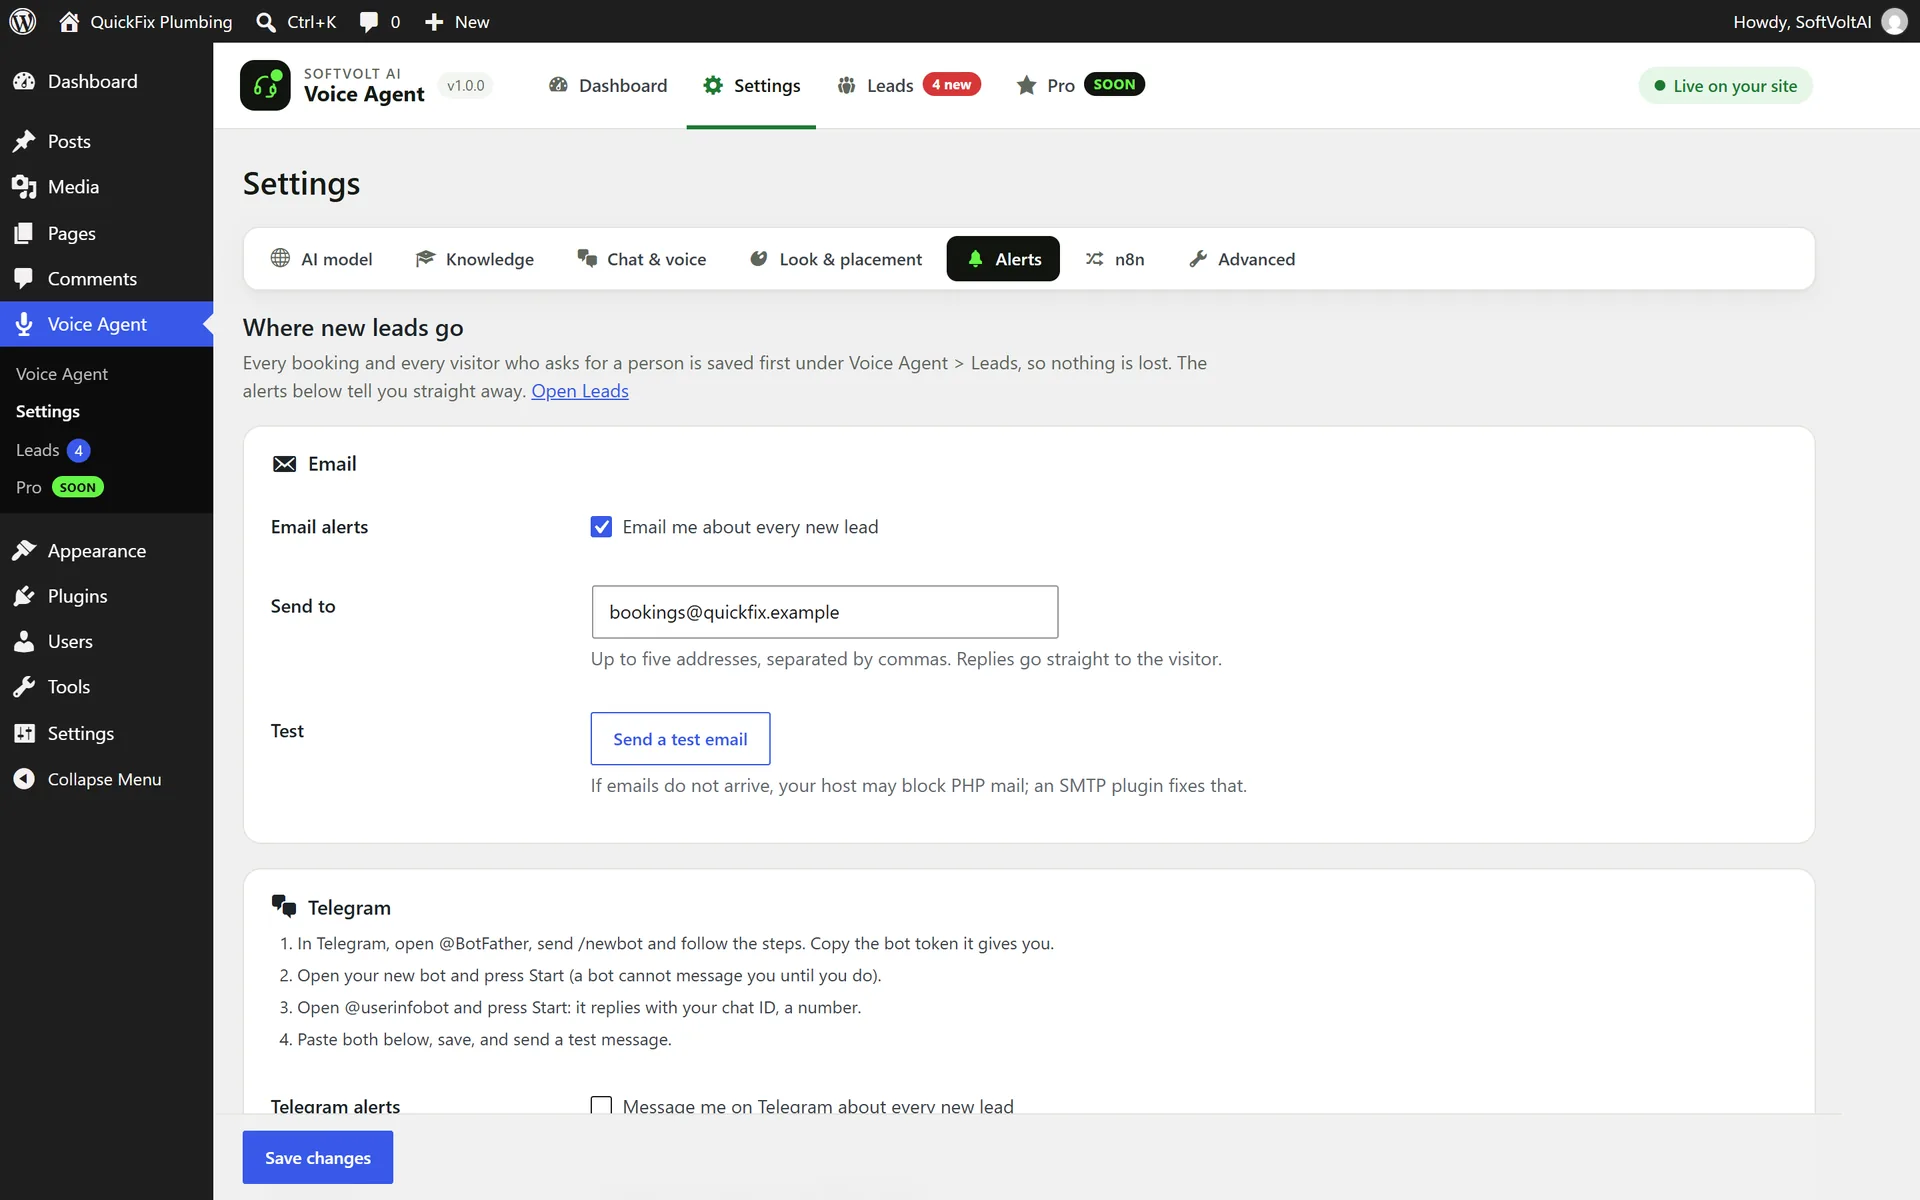The image size is (1920, 1200).
Task: Open the comments bubble in admin bar
Action: pos(369,21)
